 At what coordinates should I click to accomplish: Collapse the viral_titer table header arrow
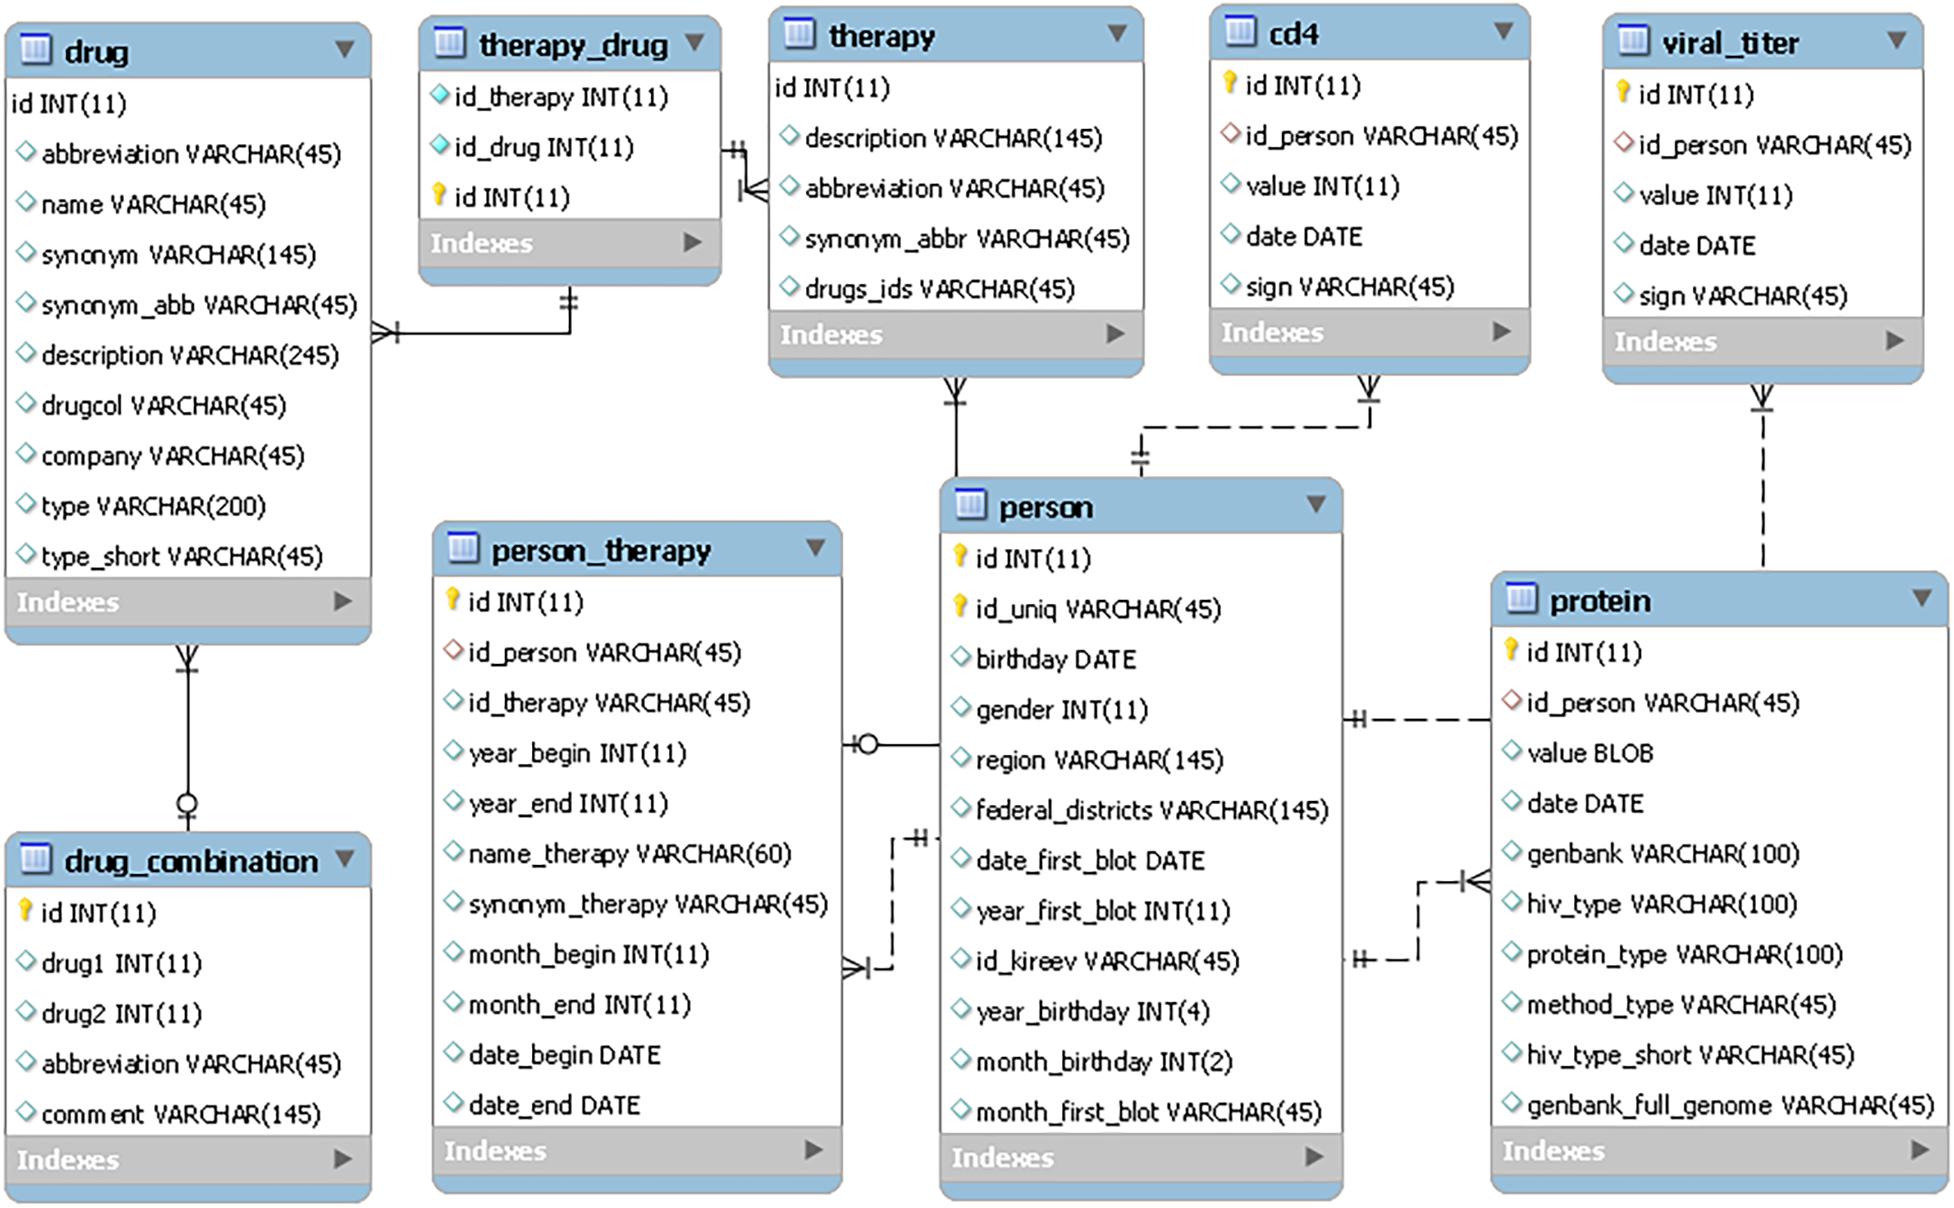click(x=1896, y=40)
